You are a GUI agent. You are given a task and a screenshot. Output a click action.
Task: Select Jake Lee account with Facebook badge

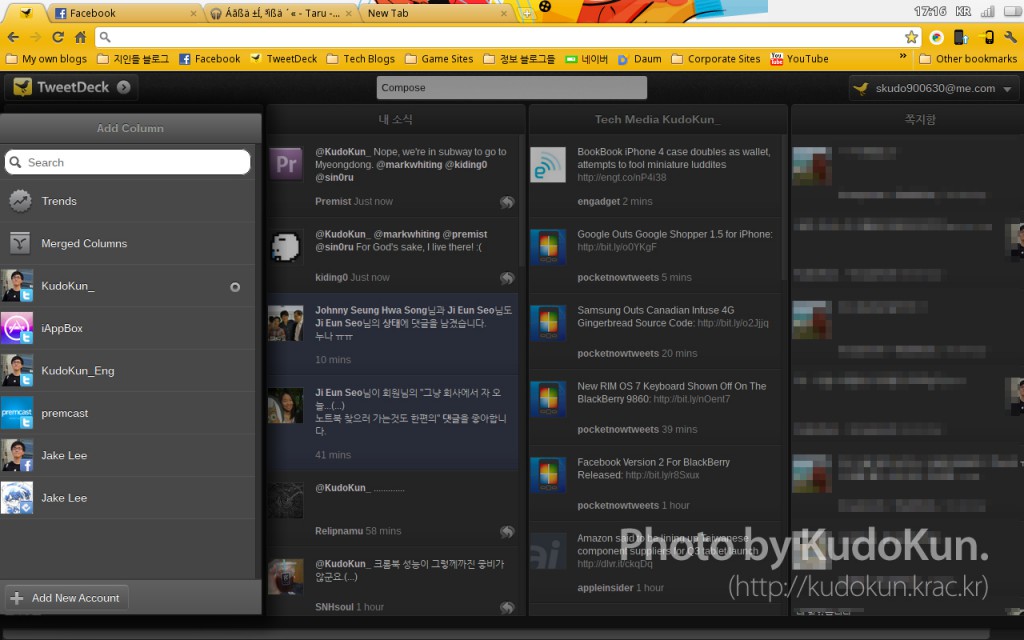click(x=127, y=455)
